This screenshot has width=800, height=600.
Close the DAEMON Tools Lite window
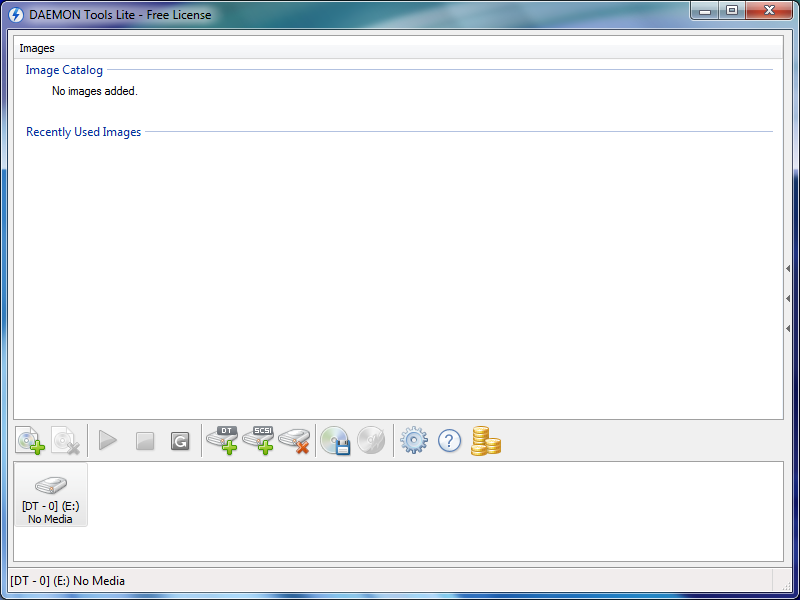[769, 11]
